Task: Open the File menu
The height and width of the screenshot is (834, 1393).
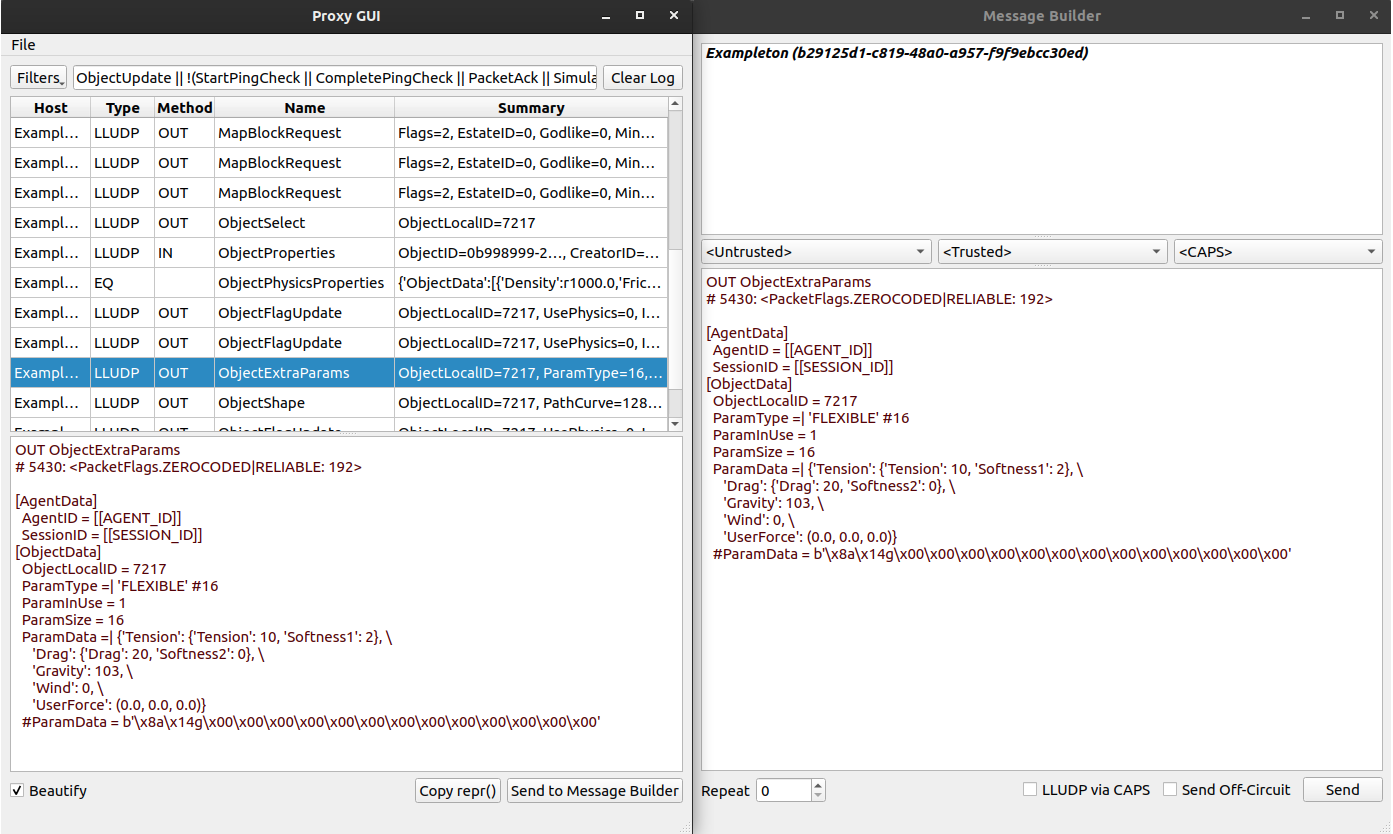Action: pyautogui.click(x=22, y=44)
